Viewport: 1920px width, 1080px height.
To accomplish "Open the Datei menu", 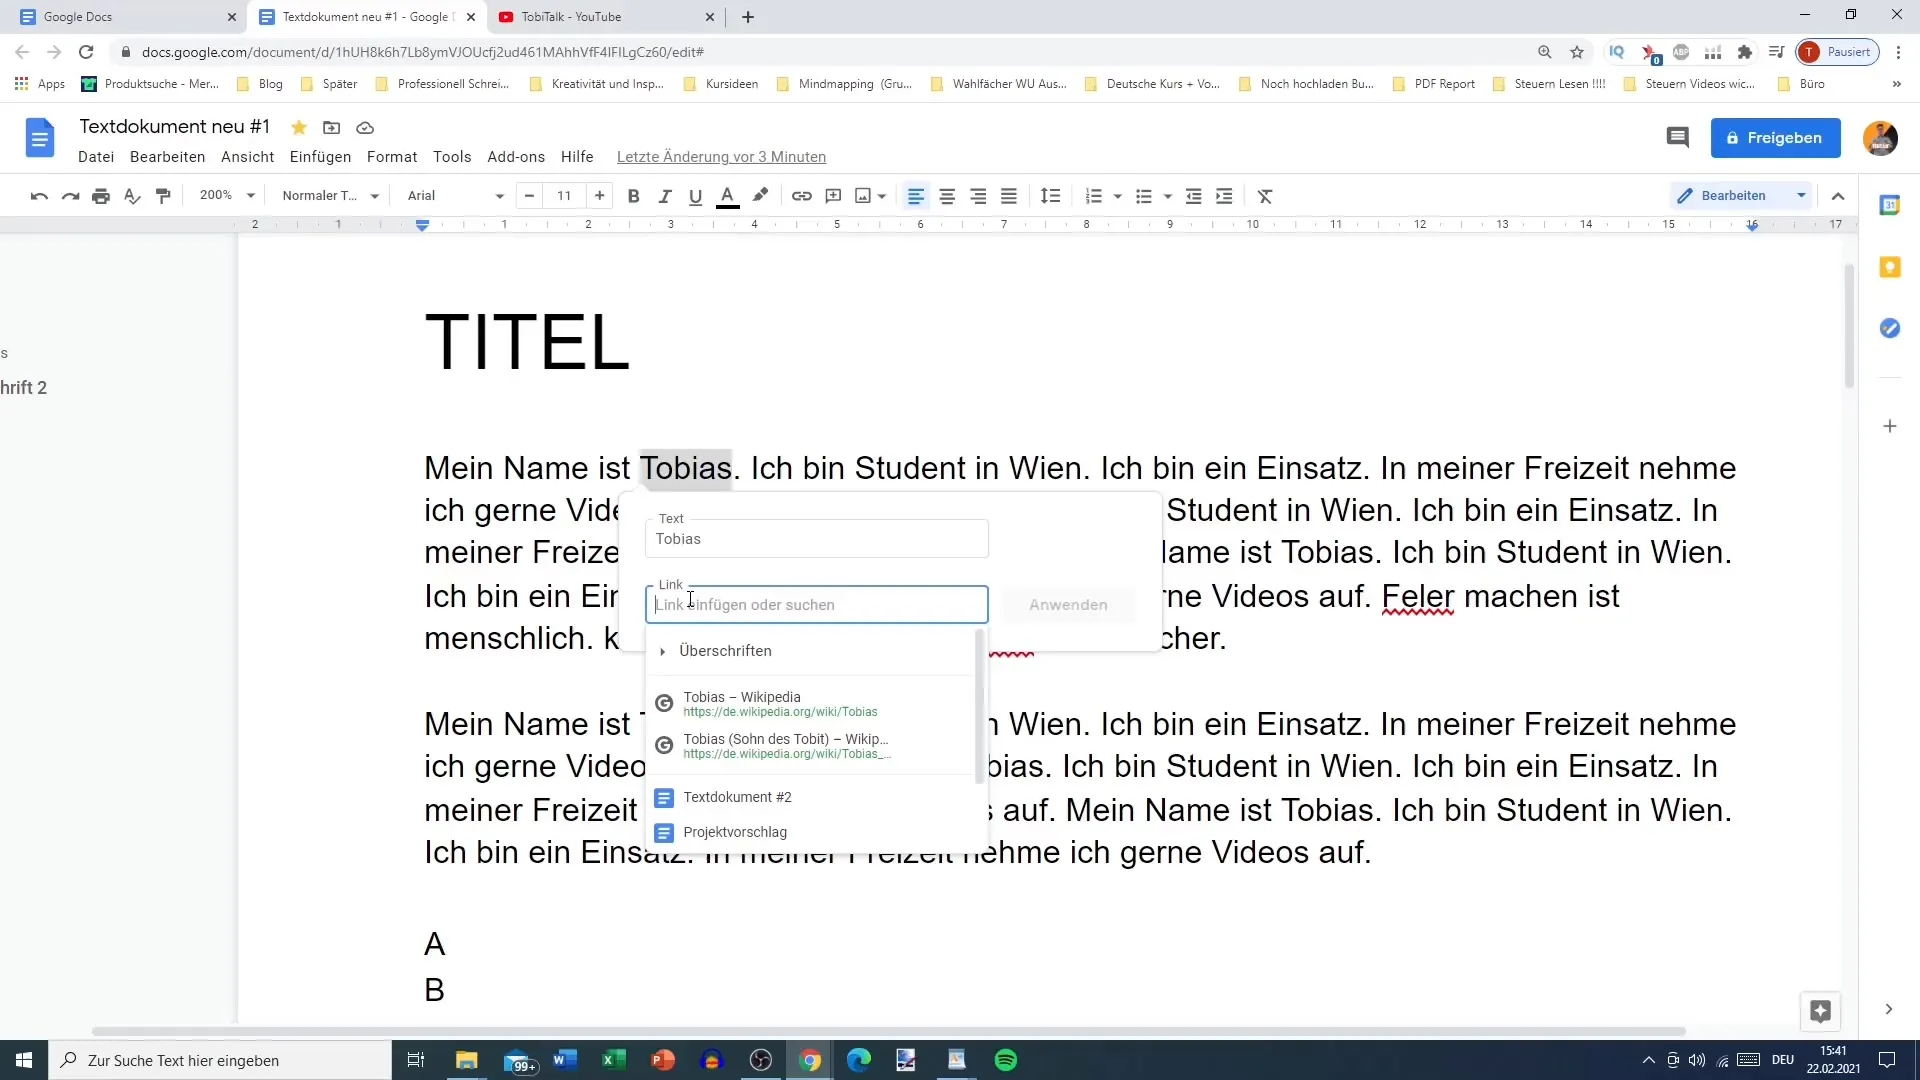I will coord(96,157).
